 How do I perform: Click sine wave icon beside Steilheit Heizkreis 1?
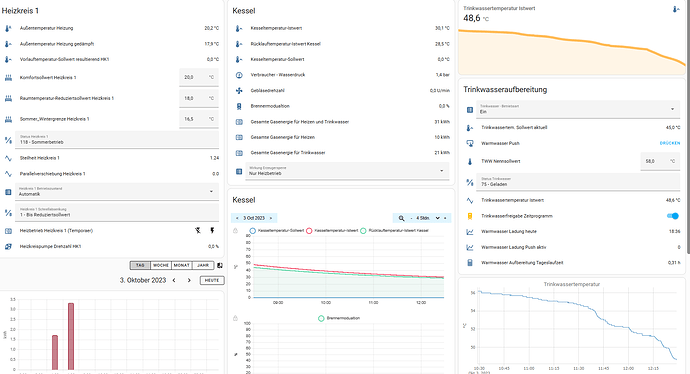click(8, 158)
